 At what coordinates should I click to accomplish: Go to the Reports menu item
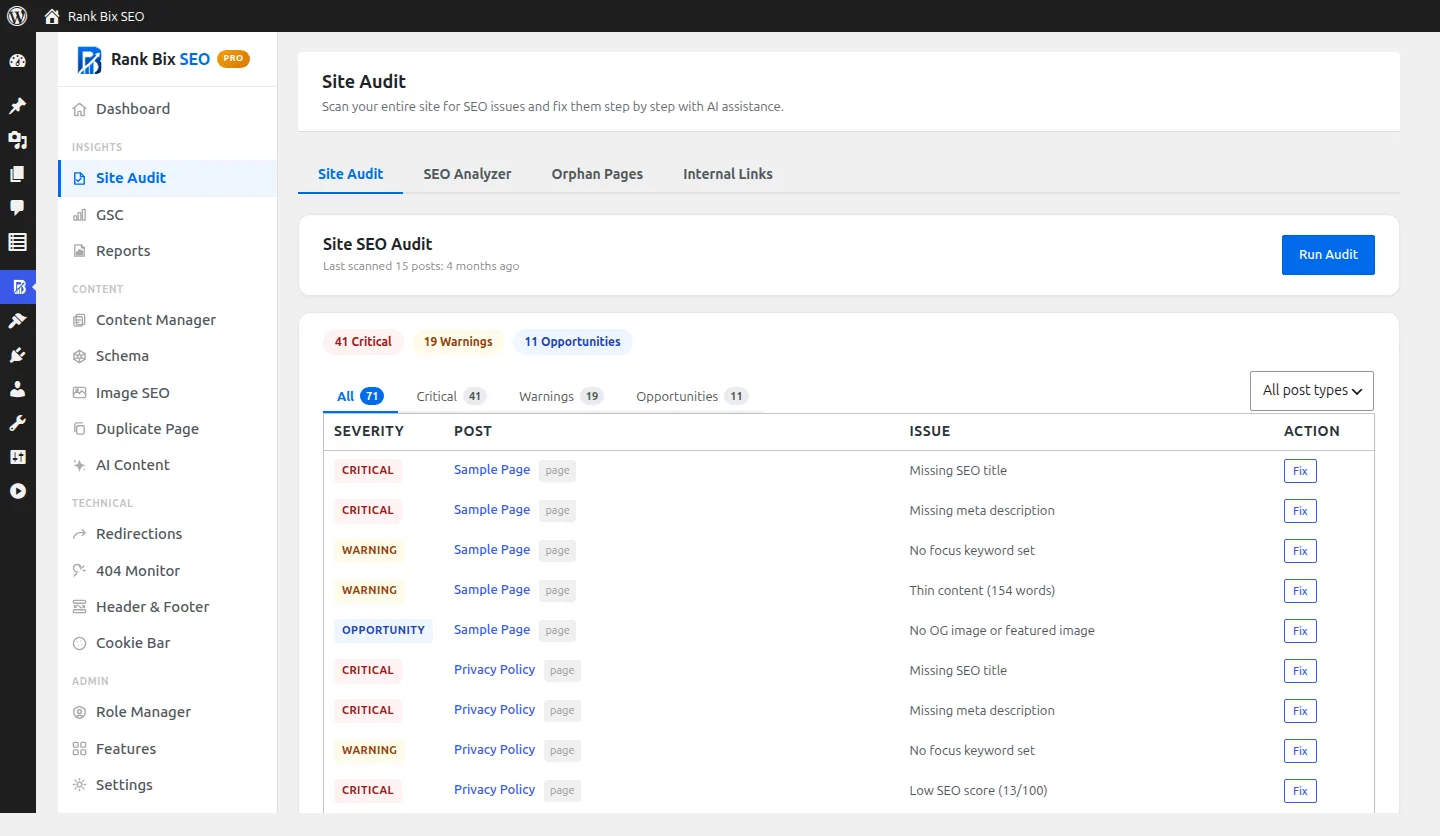[x=167, y=251]
